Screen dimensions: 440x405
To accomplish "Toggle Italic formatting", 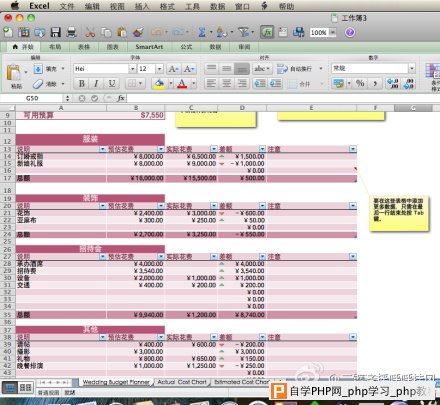I will tap(96, 83).
